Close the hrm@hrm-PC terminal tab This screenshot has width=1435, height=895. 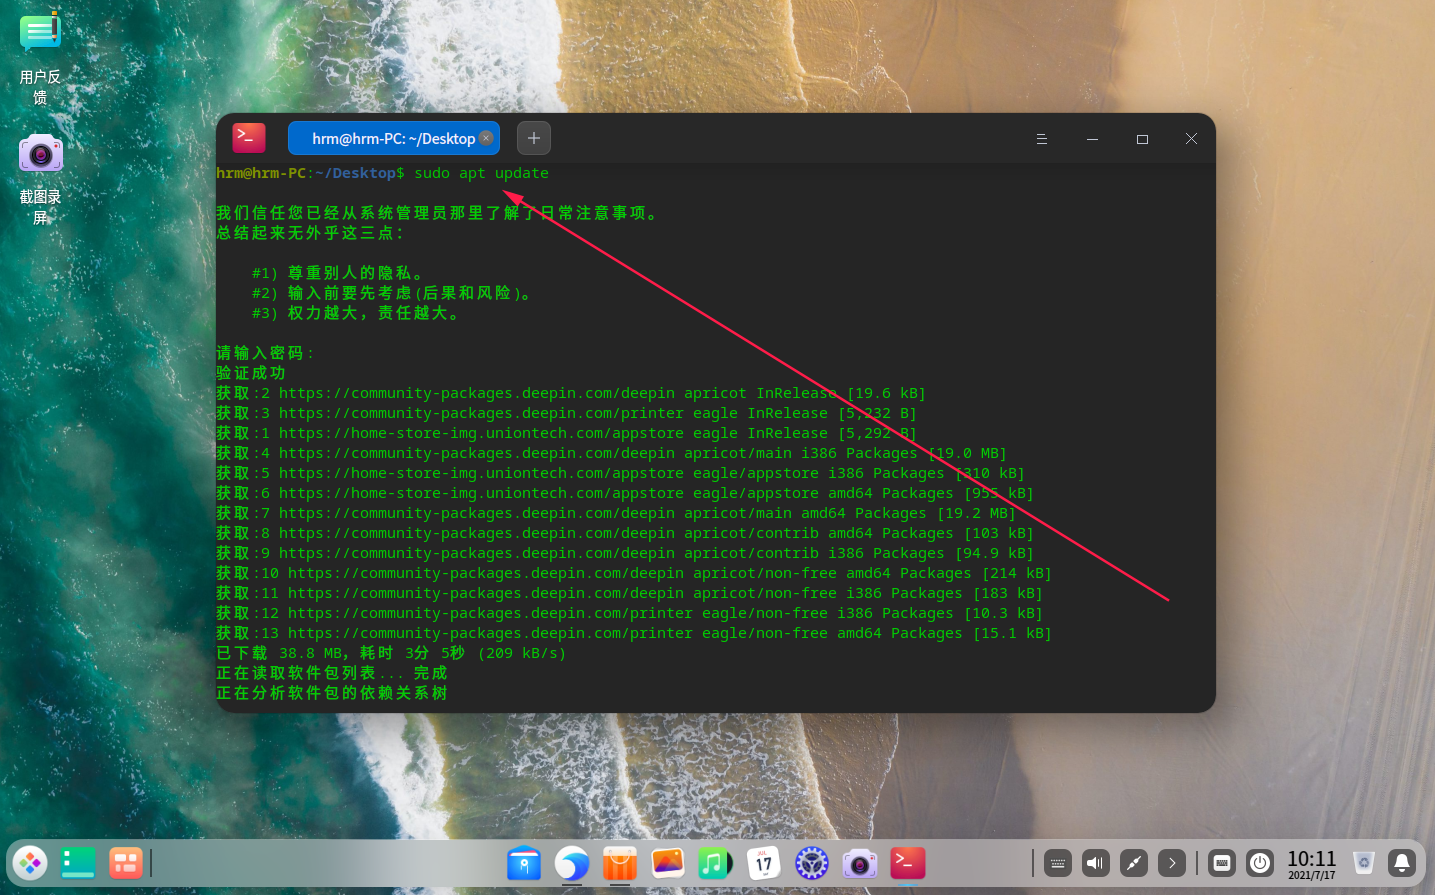(x=486, y=138)
